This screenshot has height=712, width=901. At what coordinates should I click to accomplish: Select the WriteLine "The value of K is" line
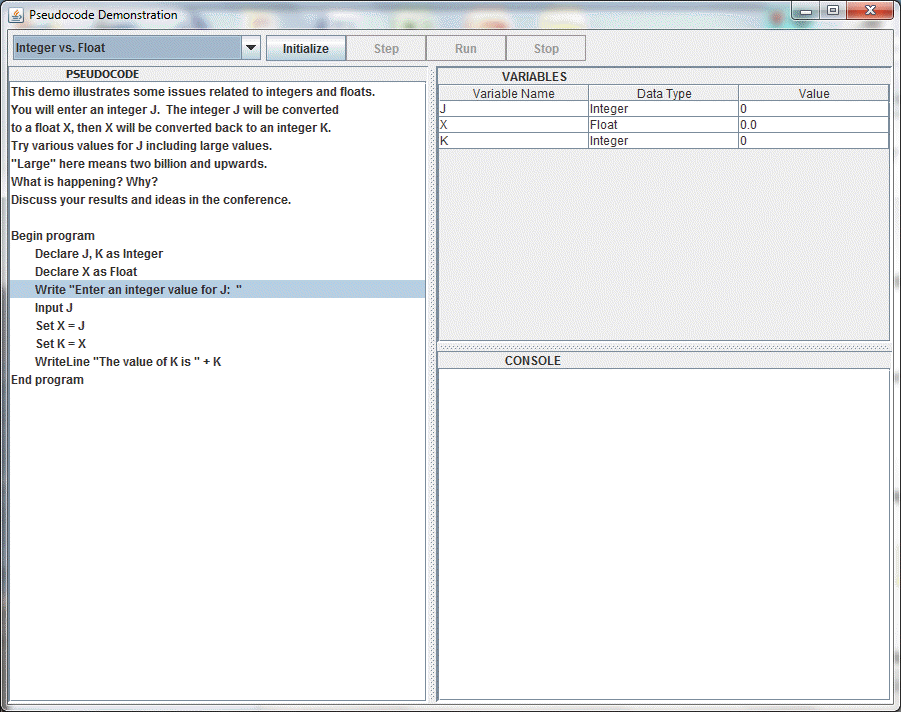(128, 362)
